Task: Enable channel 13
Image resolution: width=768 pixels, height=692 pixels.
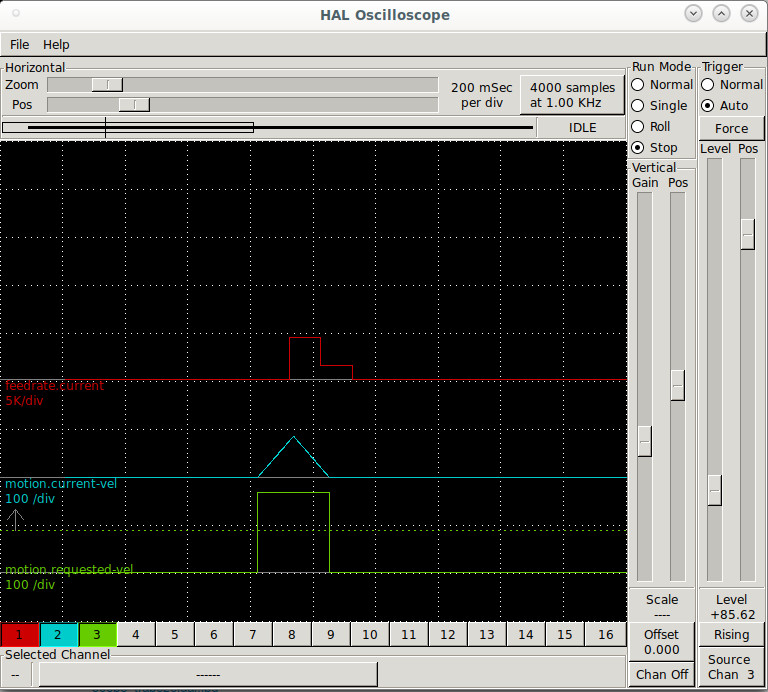Action: [487, 635]
